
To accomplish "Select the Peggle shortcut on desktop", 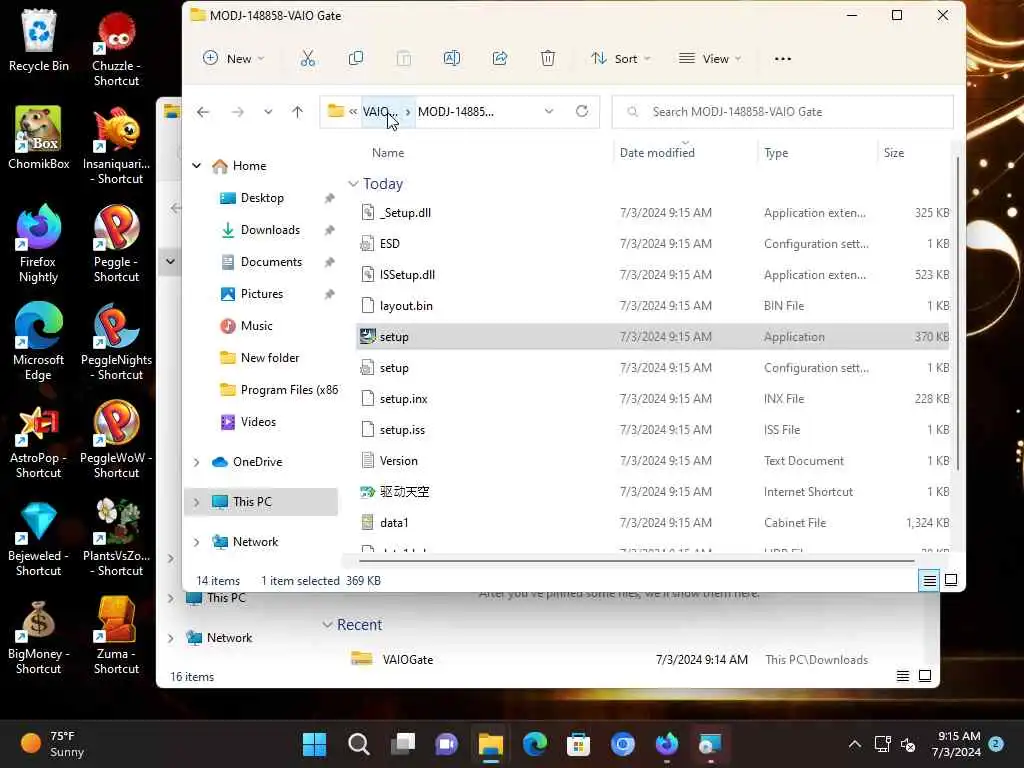I will tap(116, 244).
